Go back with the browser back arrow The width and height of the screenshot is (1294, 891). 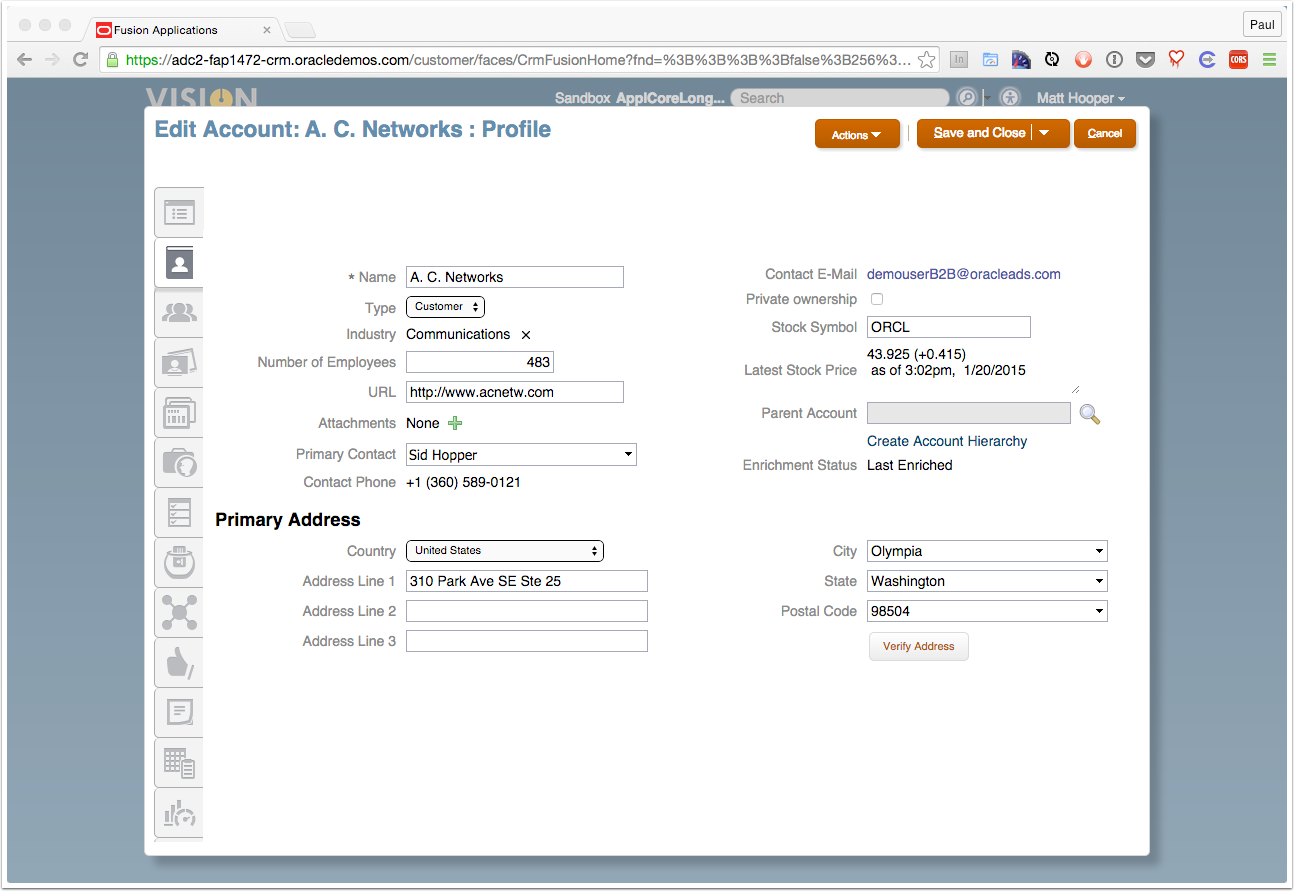25,60
